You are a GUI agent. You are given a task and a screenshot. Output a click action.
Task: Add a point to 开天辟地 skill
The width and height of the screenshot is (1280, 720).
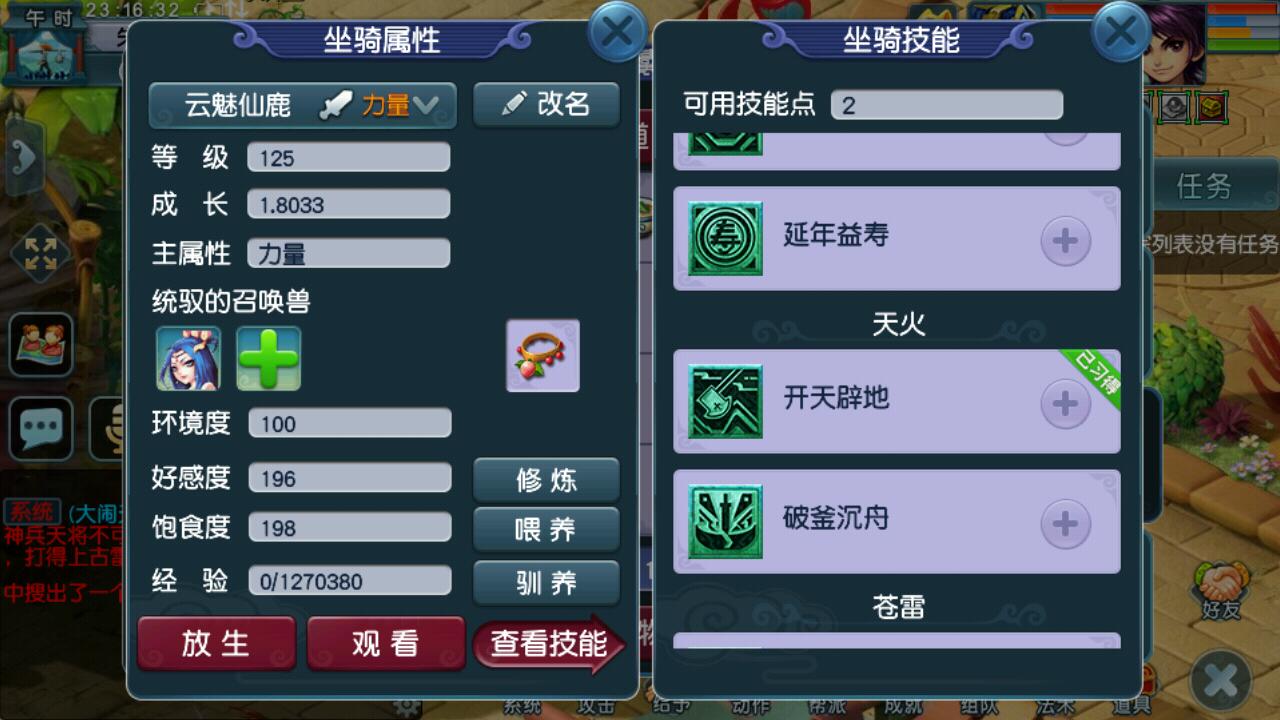[x=1065, y=404]
